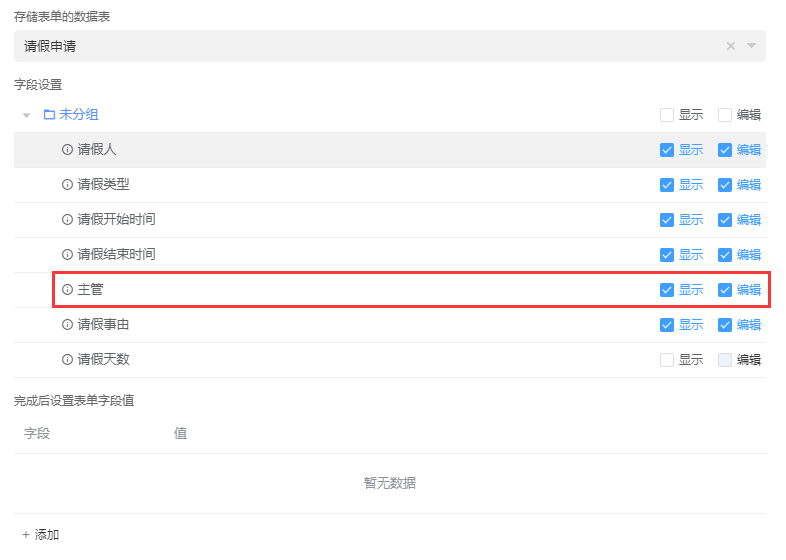Image resolution: width=786 pixels, height=560 pixels.
Task: Click info icon beside 请假结束时间
Action: (68, 255)
